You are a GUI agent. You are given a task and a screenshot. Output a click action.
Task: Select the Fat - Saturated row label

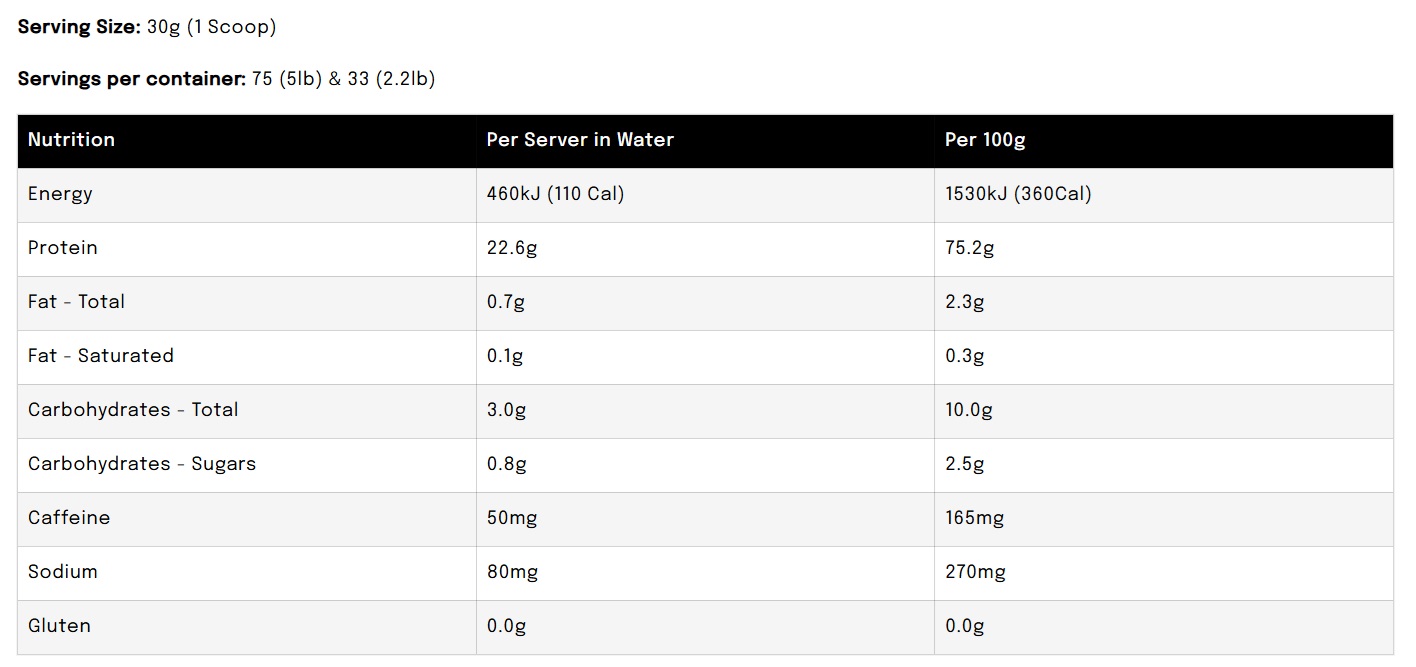point(101,356)
